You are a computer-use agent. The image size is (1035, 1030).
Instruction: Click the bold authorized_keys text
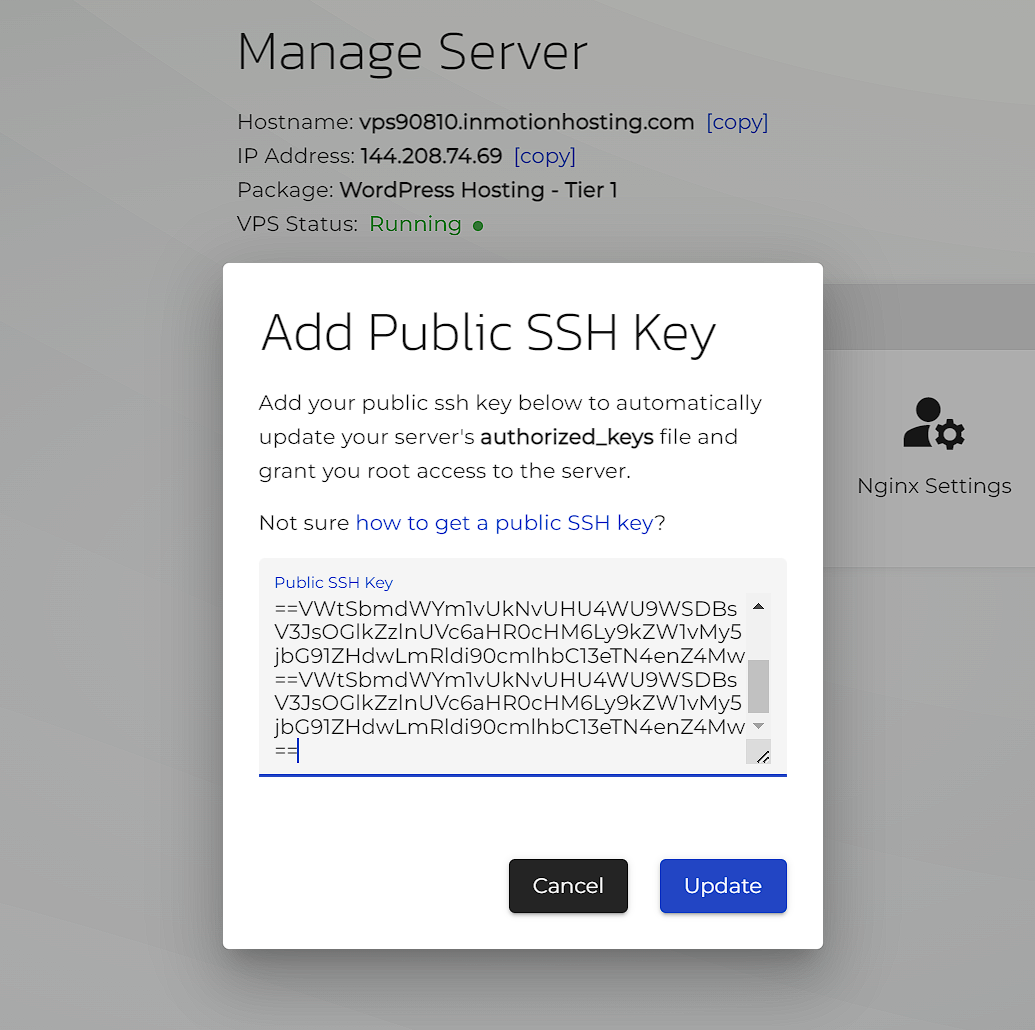[567, 437]
